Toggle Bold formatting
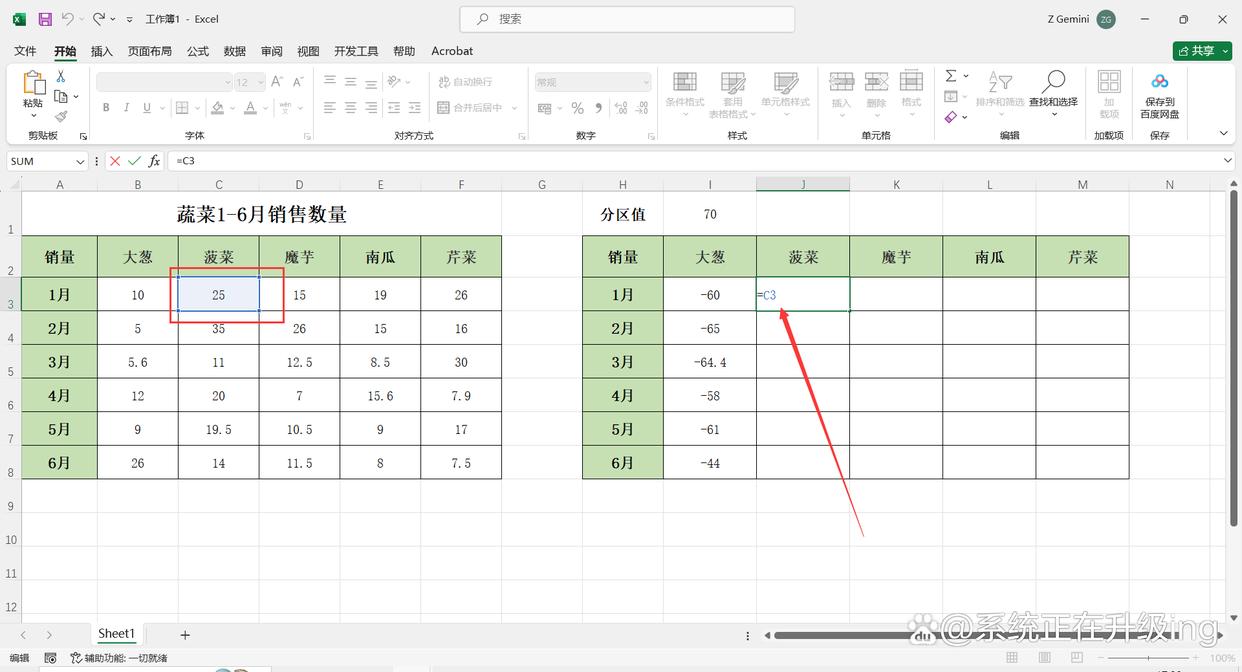Screen dimensions: 1242x672 (x=106, y=108)
